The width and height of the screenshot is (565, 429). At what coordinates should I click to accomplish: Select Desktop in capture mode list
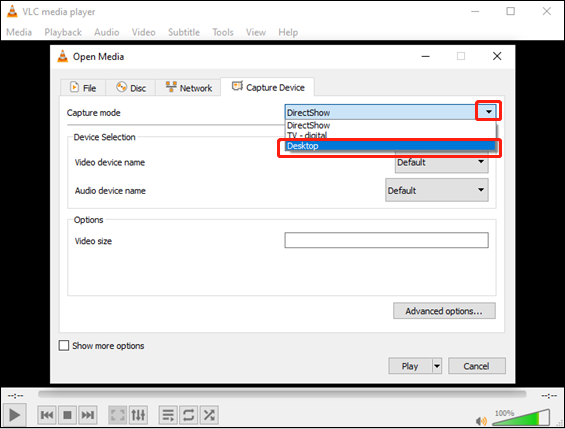[390, 146]
